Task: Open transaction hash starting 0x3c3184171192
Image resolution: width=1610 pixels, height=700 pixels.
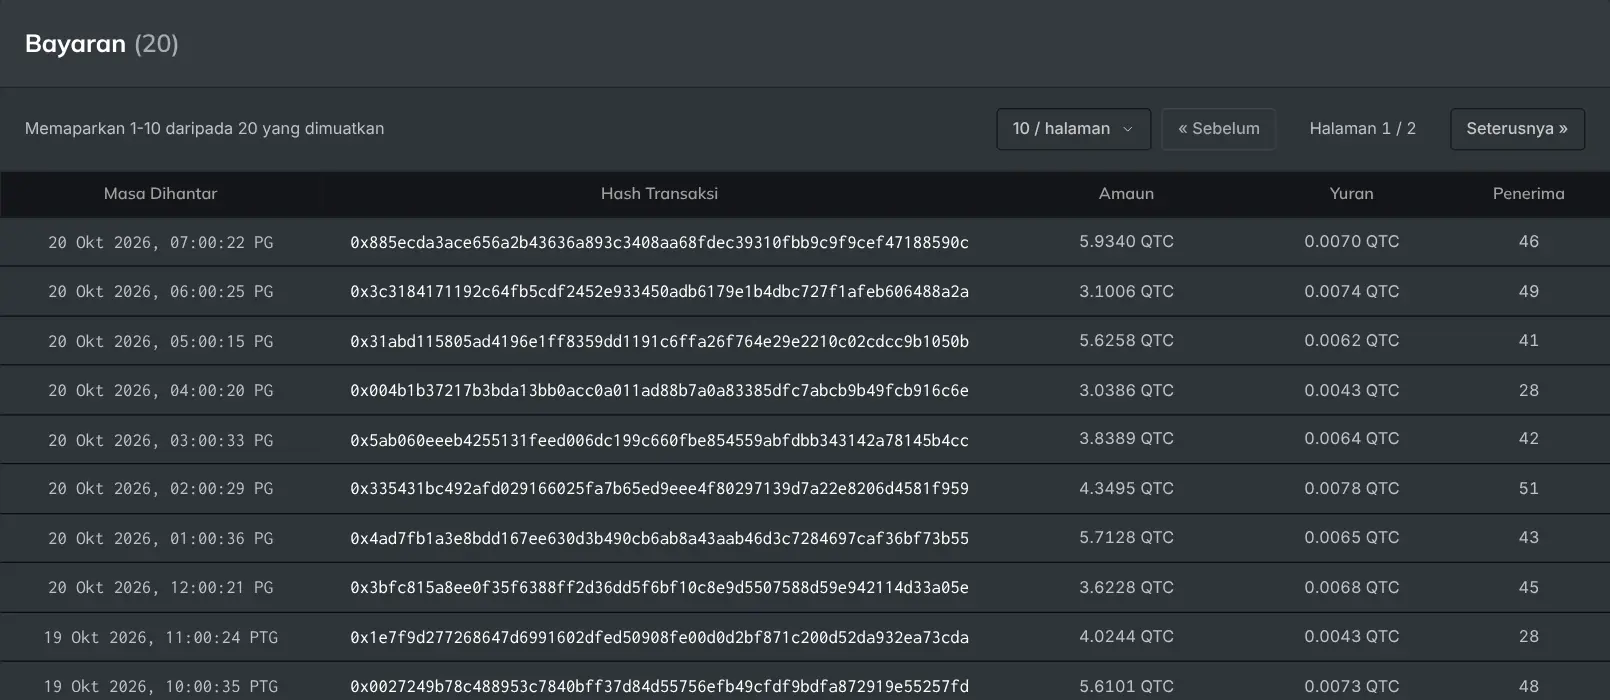Action: (659, 292)
